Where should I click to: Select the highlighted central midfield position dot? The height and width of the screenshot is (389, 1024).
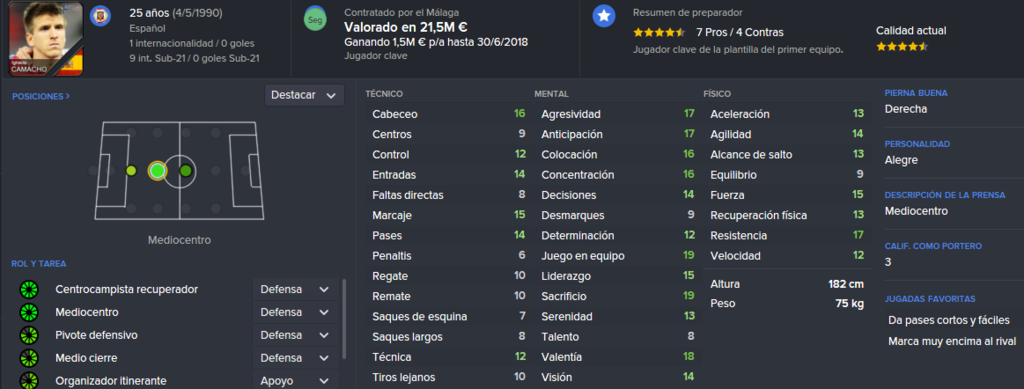pos(157,171)
